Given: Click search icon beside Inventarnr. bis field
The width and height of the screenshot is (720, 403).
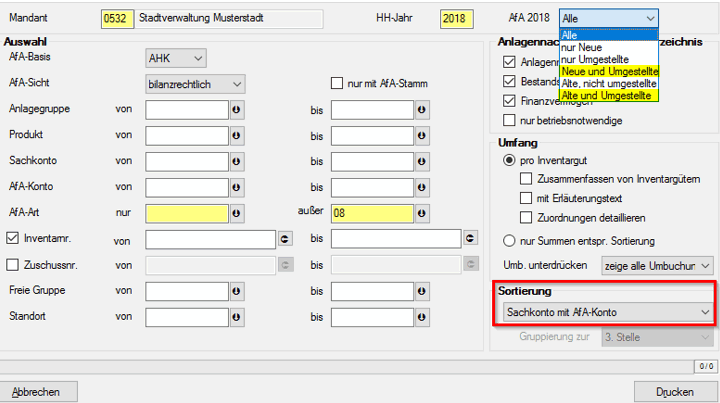Looking at the screenshot, I should 468,239.
